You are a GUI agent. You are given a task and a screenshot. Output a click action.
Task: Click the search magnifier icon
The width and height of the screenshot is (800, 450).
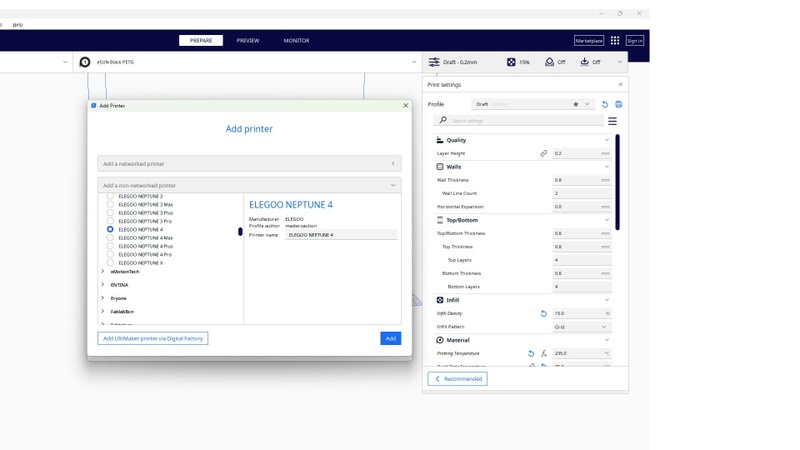pos(443,120)
